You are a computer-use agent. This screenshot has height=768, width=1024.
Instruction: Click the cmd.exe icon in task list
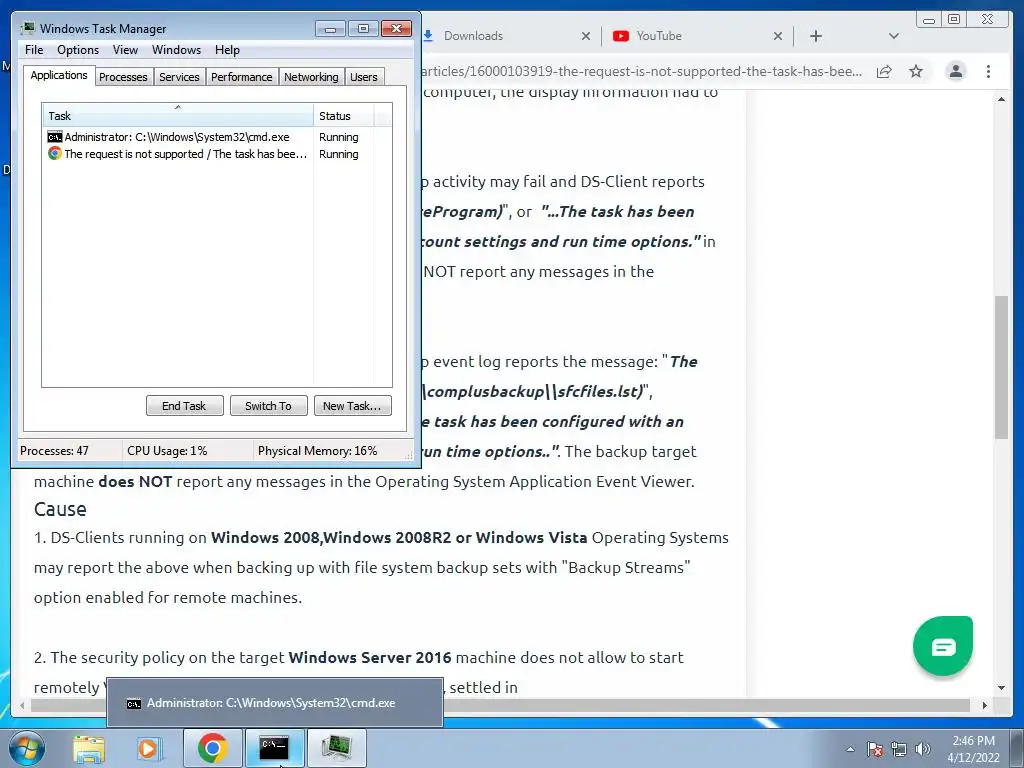coord(55,137)
